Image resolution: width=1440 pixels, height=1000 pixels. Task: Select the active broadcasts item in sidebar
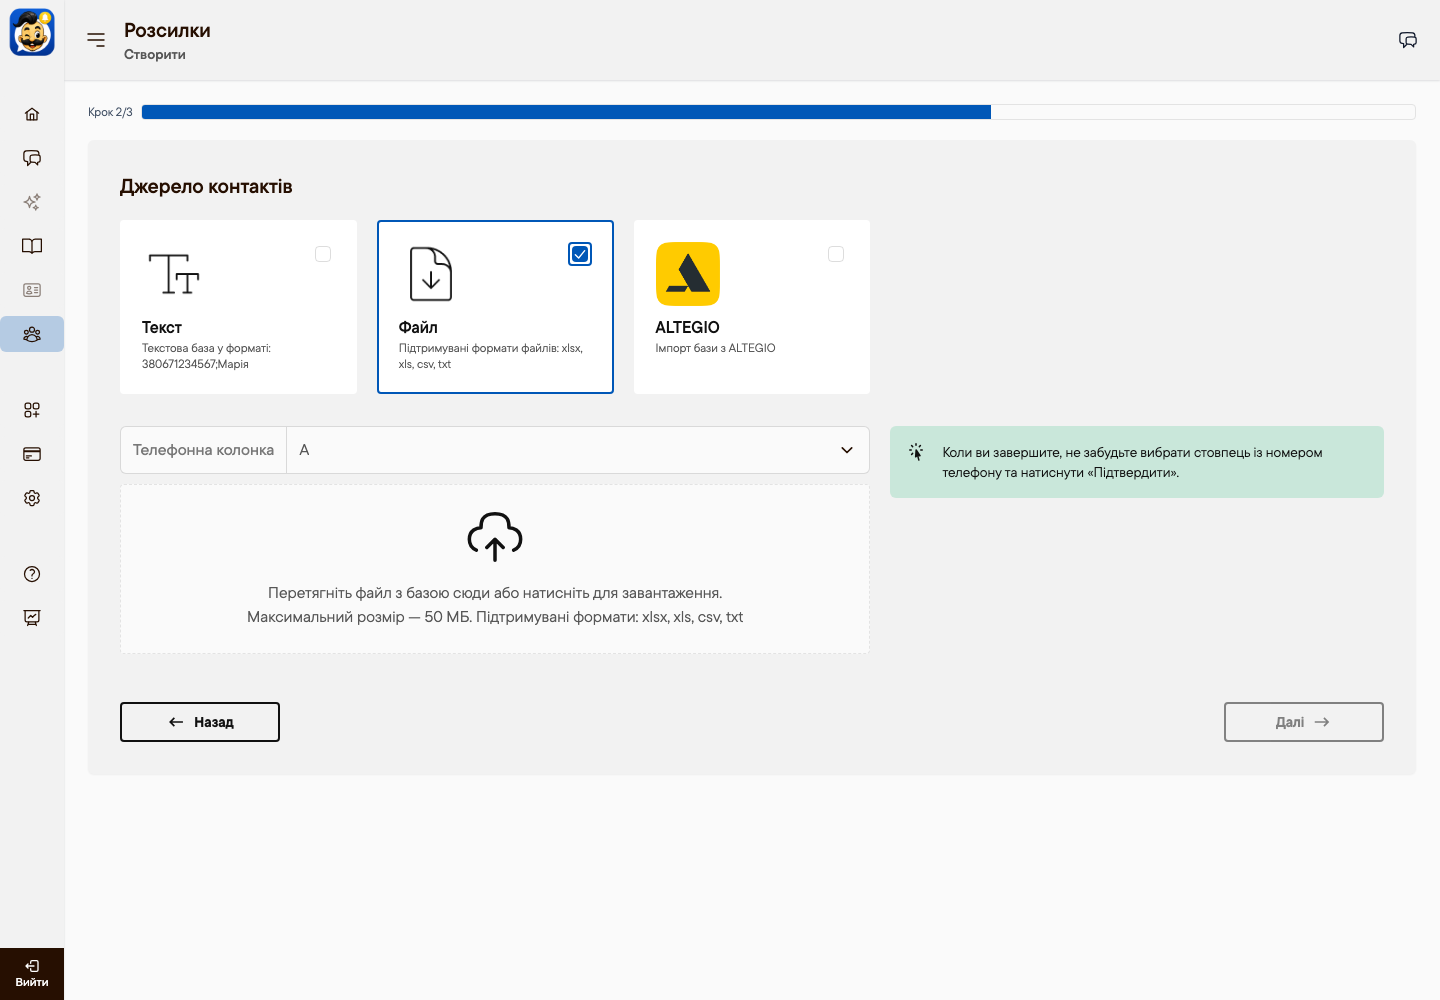coord(32,334)
